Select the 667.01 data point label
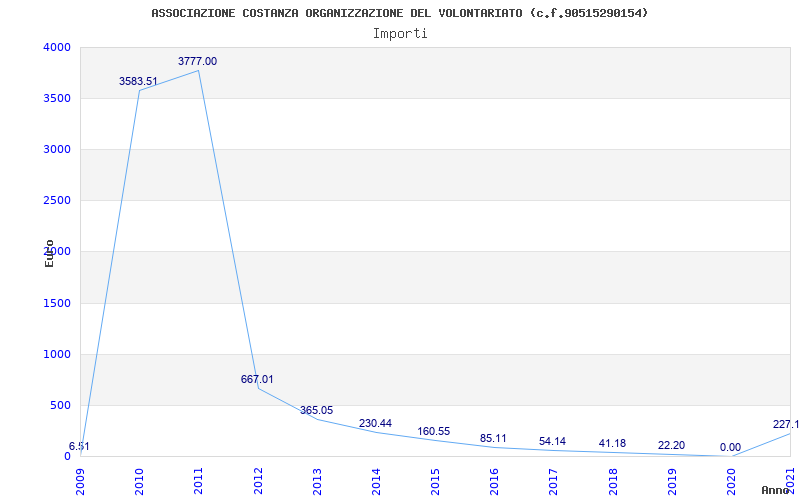800x500 pixels. 257,380
